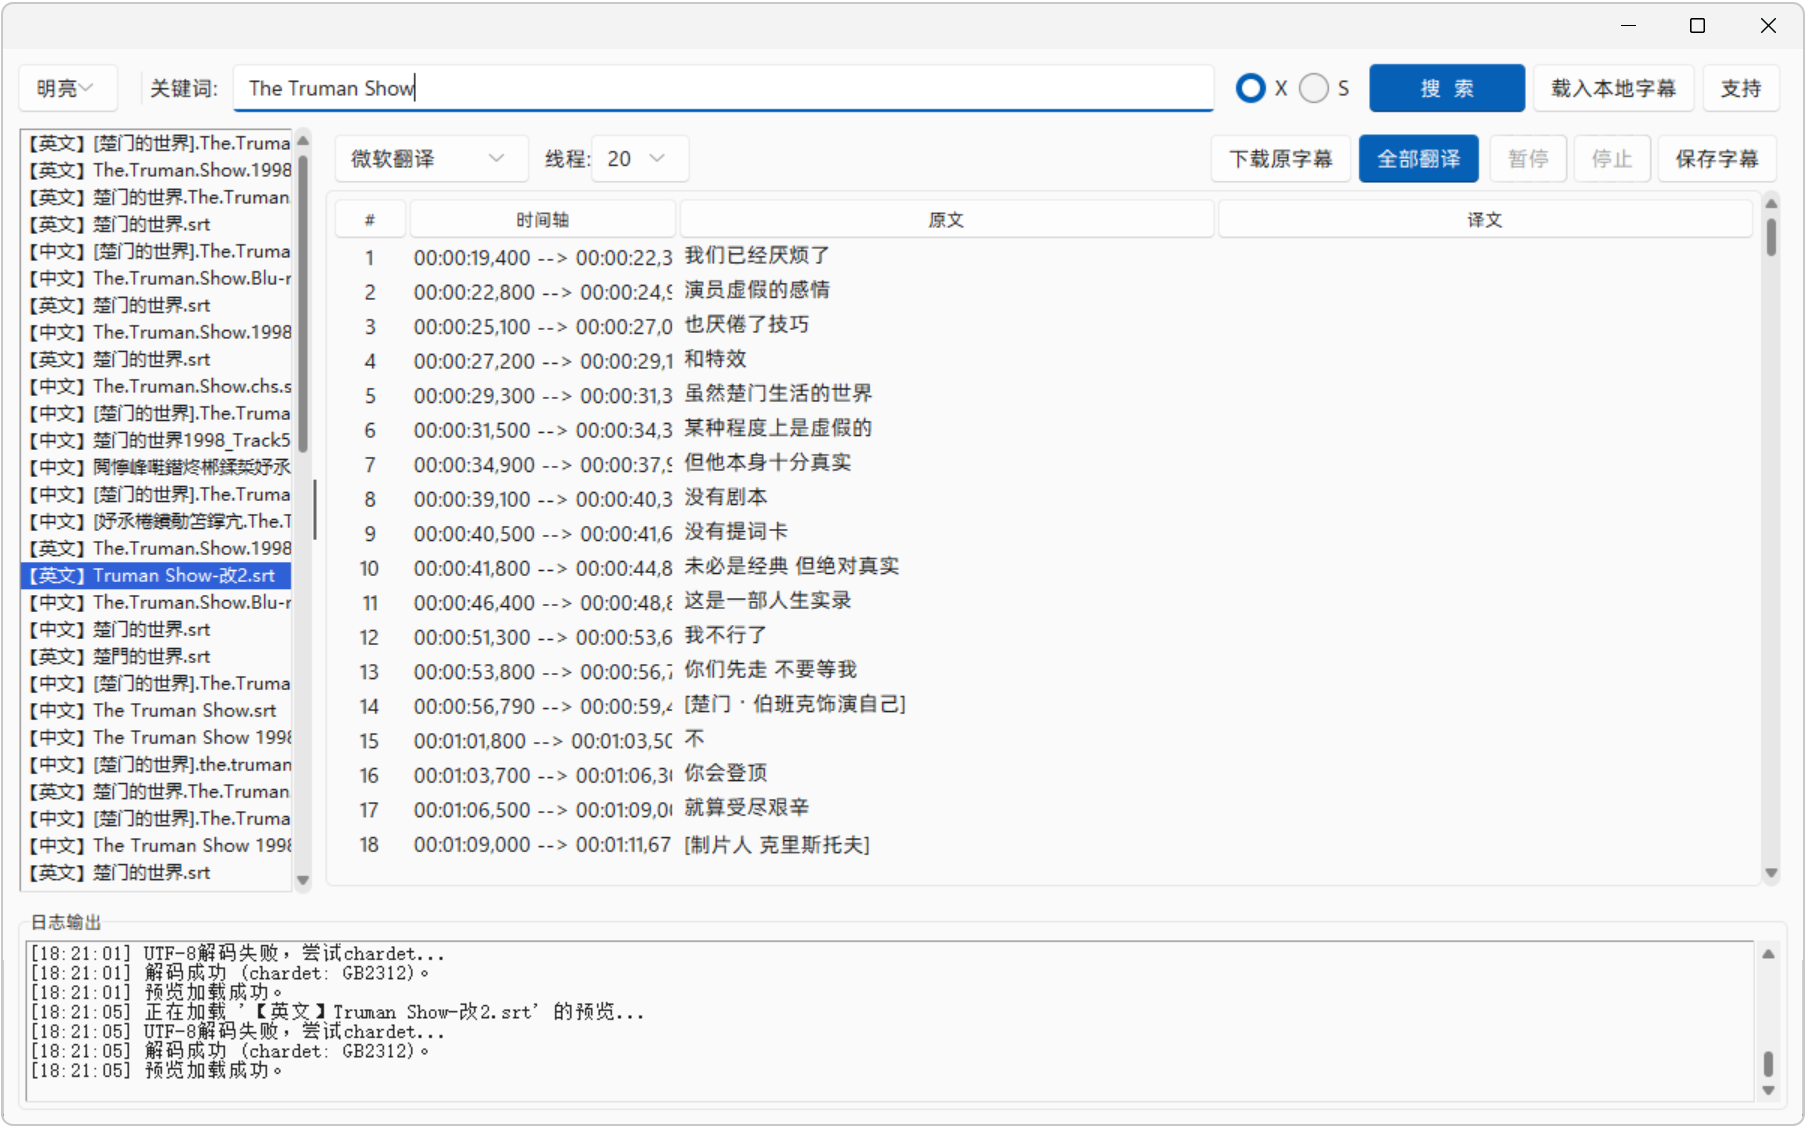Viewport: 1806px width, 1128px height.
Task: Open the 明亮 theme dropdown
Action: (x=68, y=88)
